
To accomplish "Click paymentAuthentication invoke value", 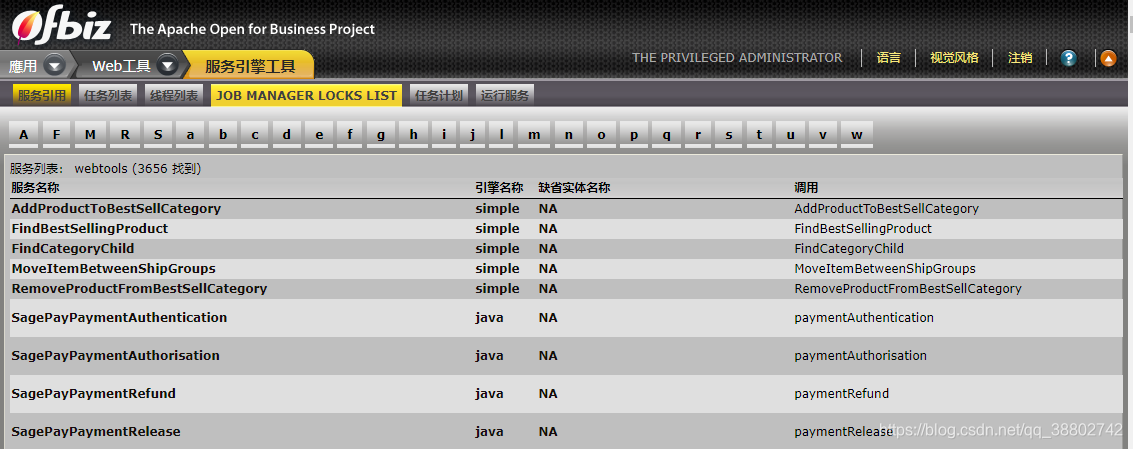I will (x=864, y=317).
